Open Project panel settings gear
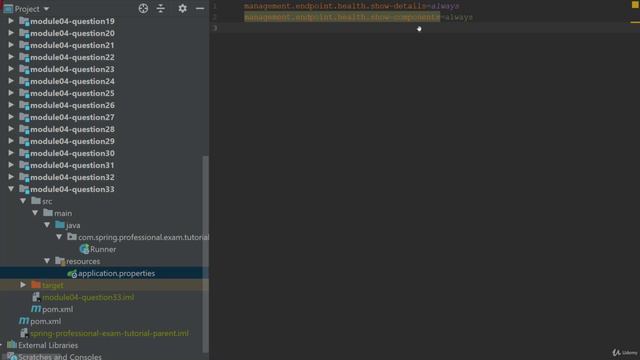Screen dimensions: 640x360 coord(182,9)
